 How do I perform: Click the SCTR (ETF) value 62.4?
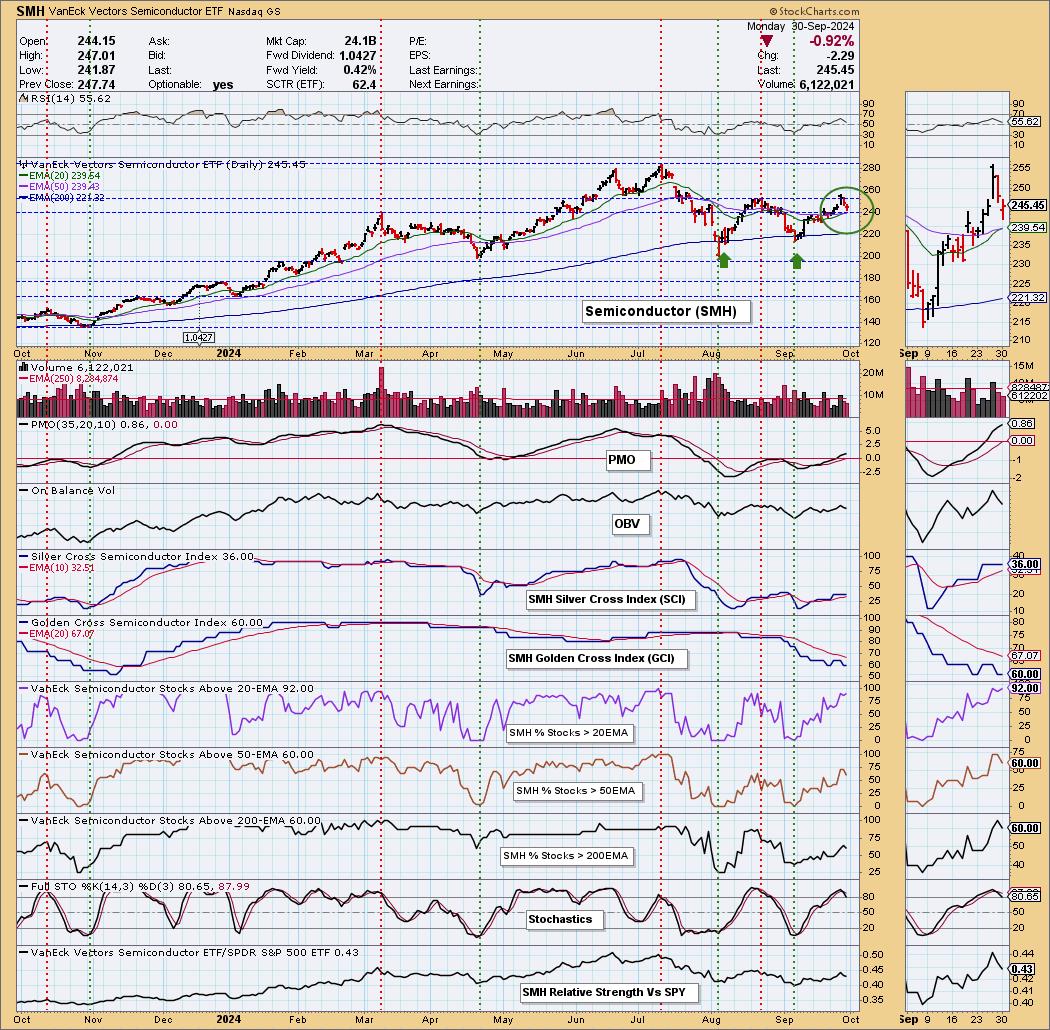coord(364,84)
